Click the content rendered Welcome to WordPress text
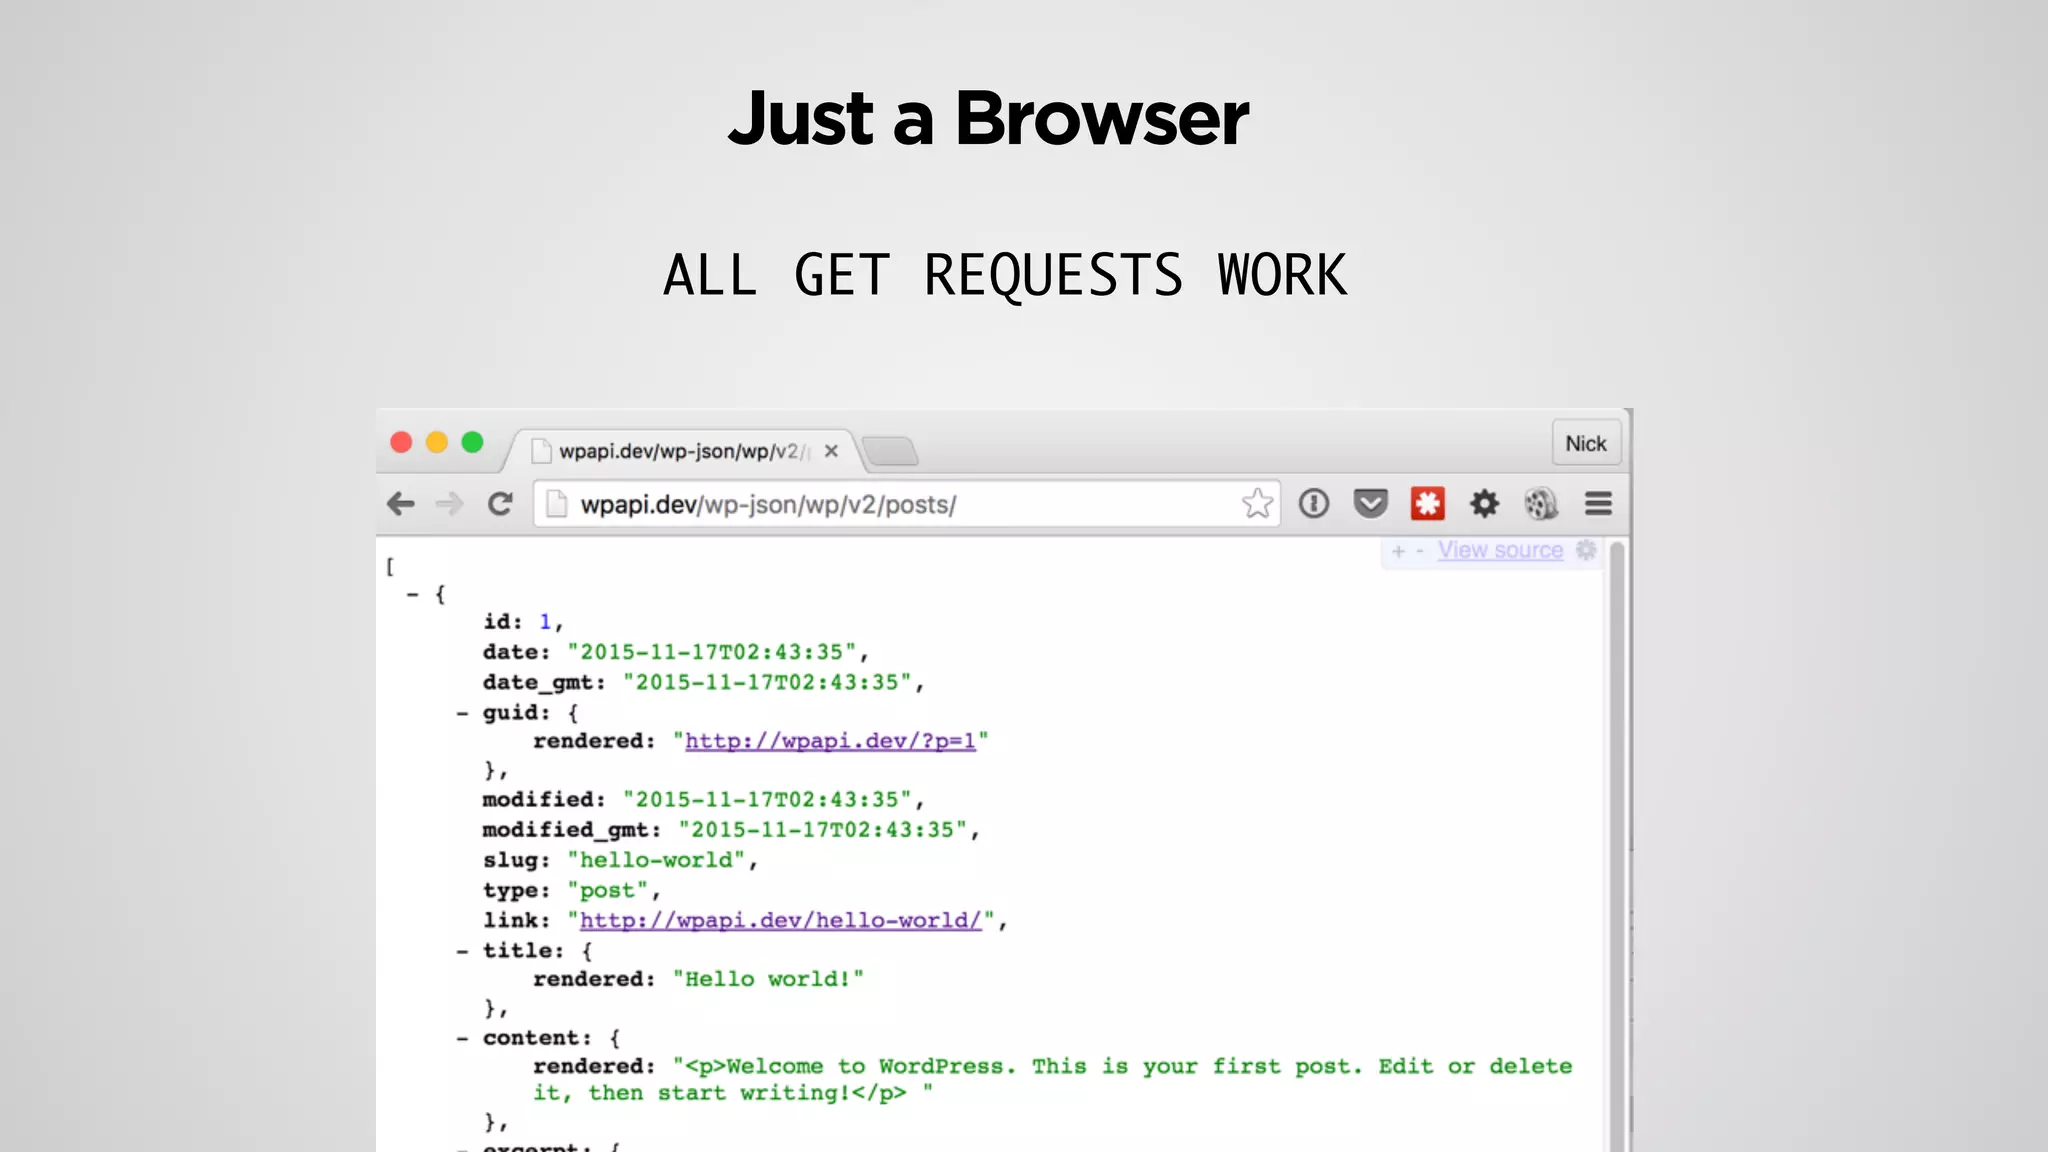 (x=1052, y=1079)
